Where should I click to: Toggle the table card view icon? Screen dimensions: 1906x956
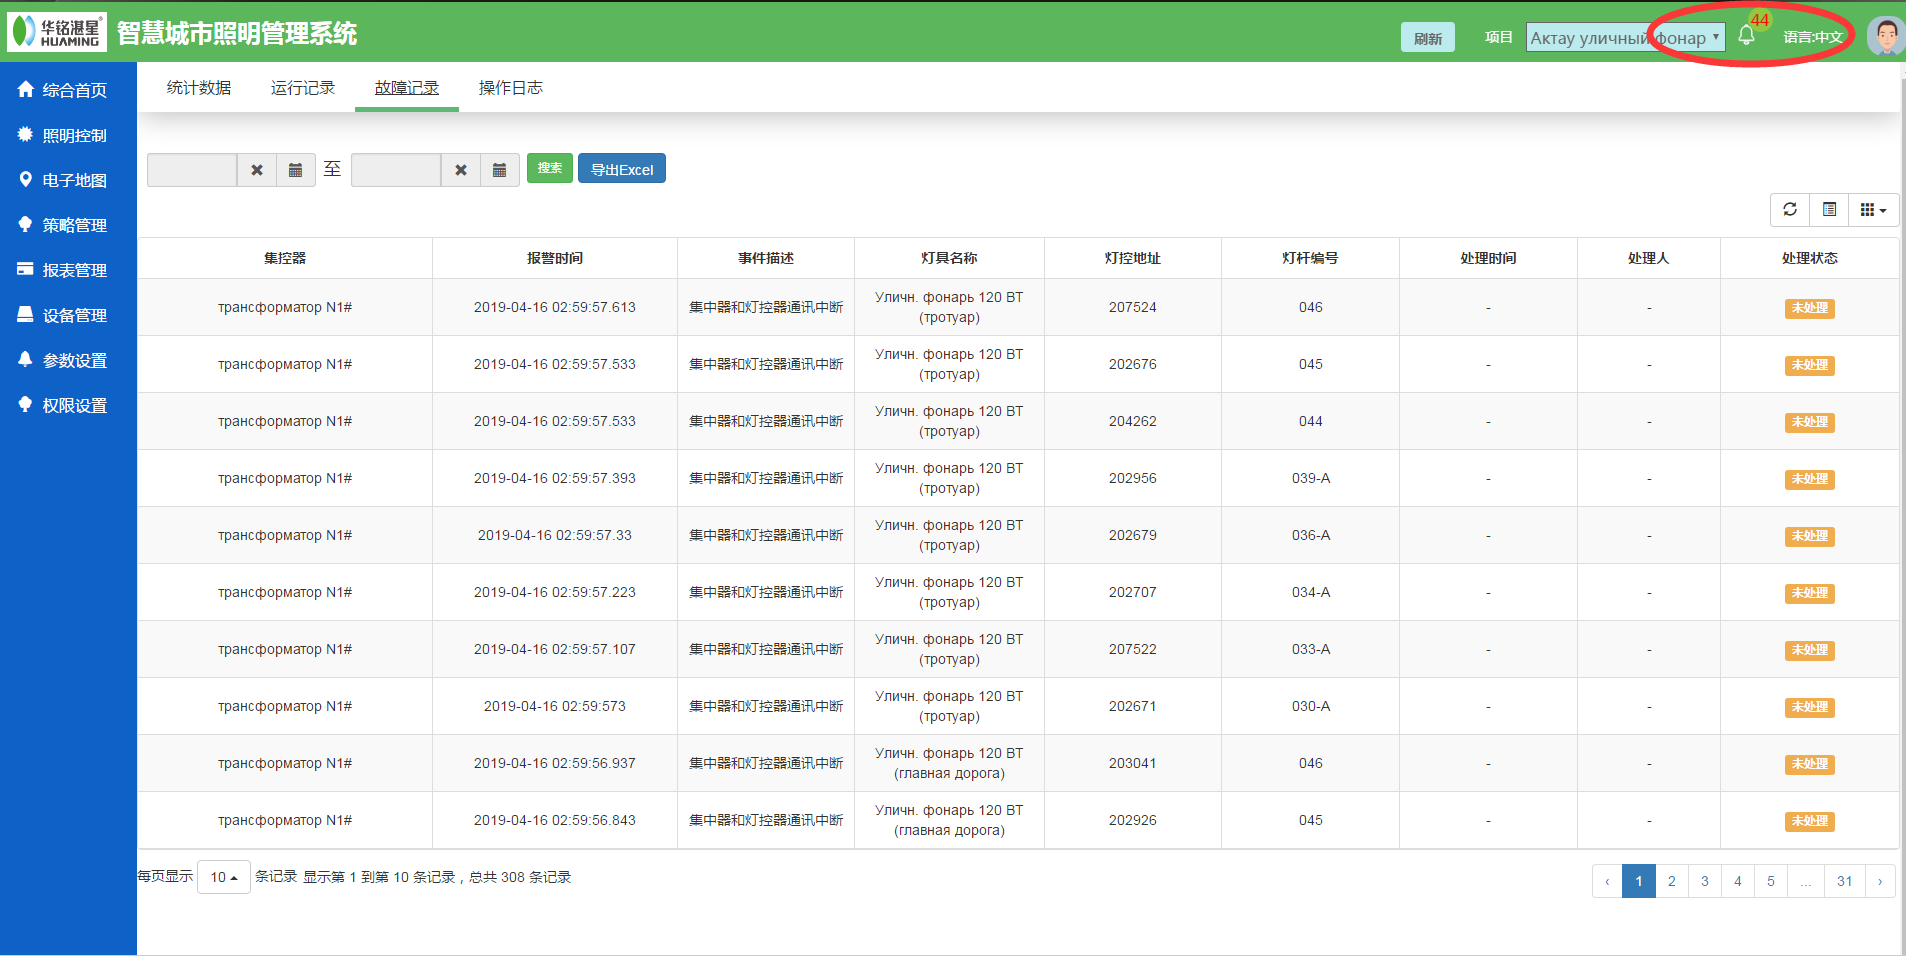1829,209
